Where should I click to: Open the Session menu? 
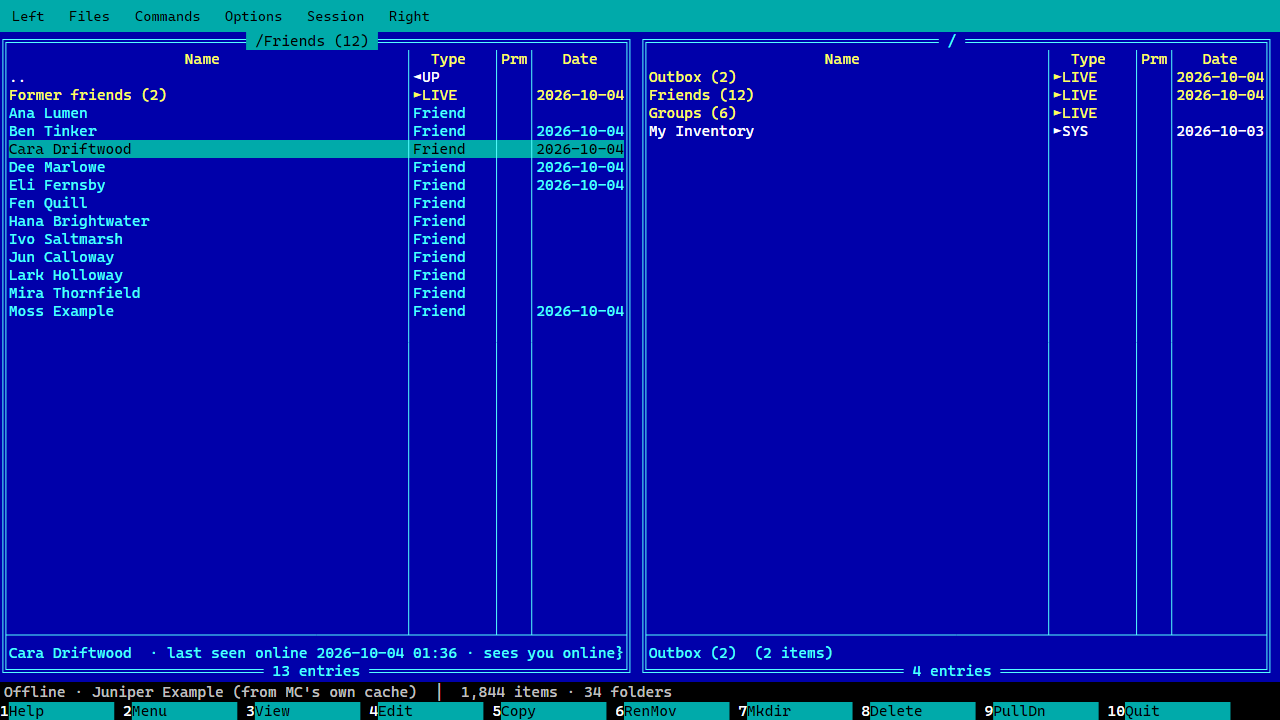click(335, 16)
